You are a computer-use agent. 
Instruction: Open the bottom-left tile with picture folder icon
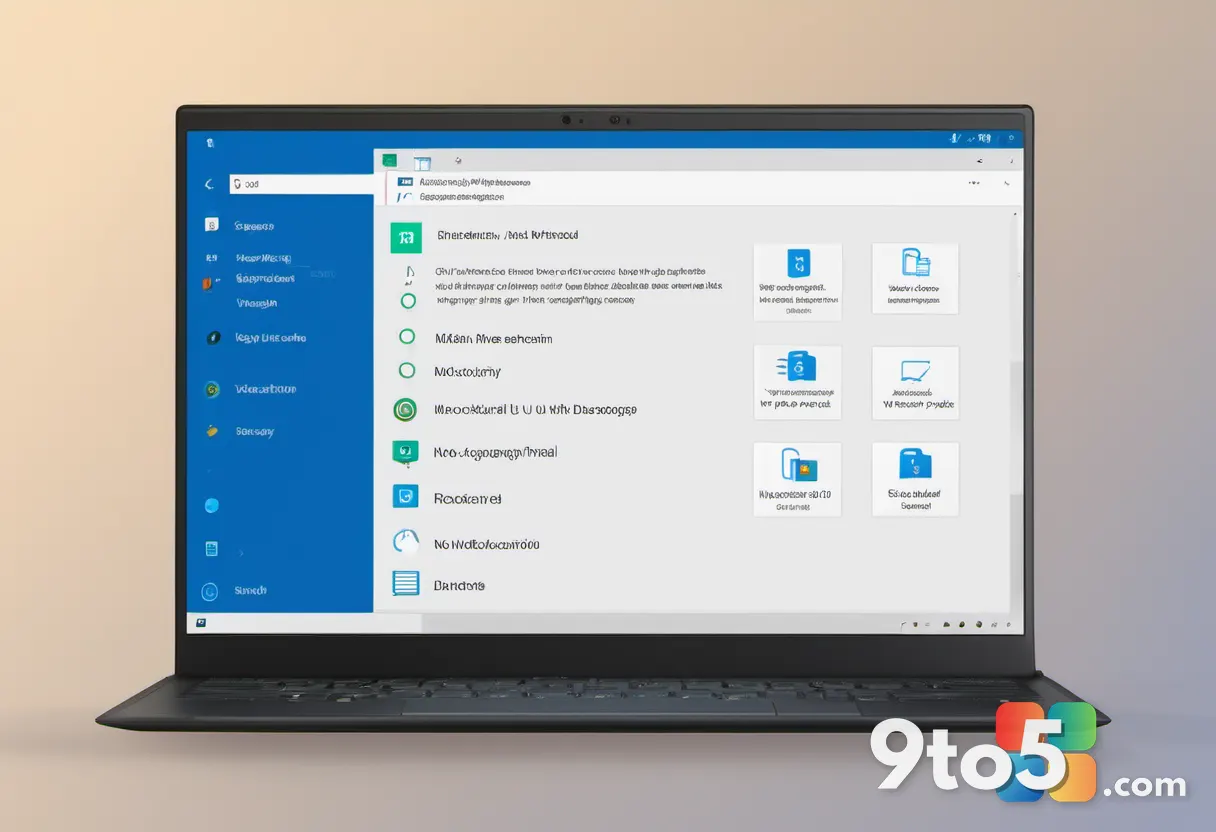[x=797, y=480]
